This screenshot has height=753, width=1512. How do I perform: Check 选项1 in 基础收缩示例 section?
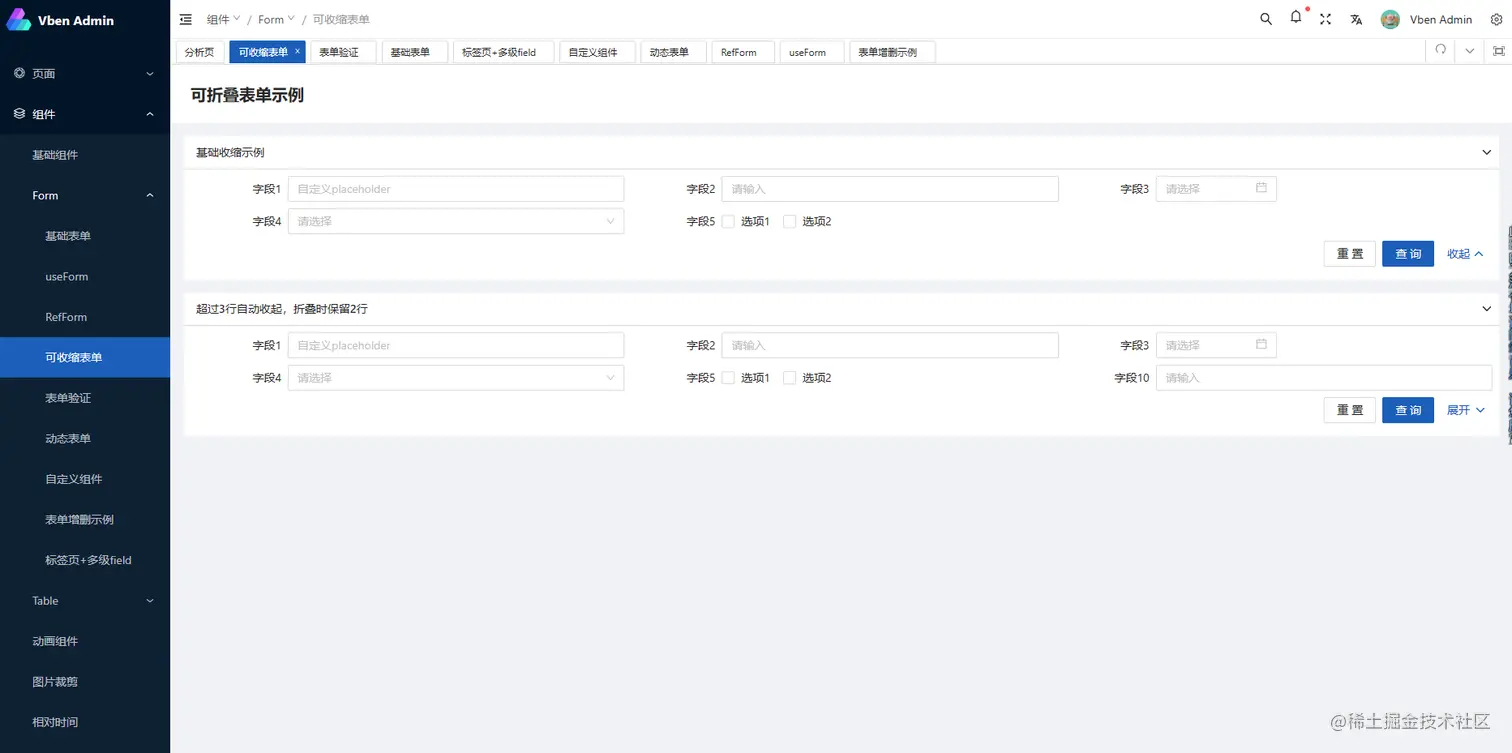click(728, 221)
